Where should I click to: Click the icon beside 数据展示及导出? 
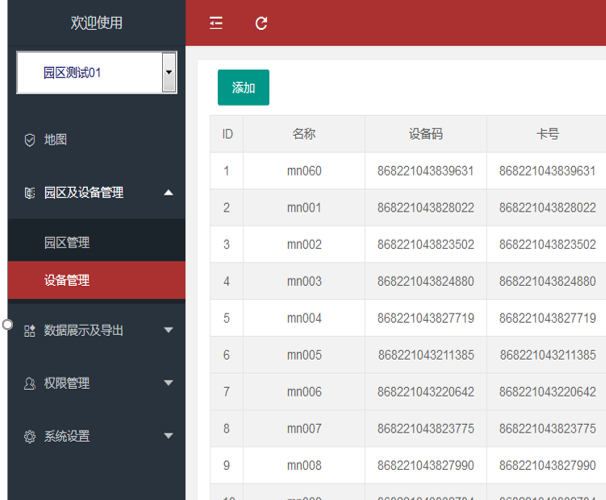(x=29, y=330)
